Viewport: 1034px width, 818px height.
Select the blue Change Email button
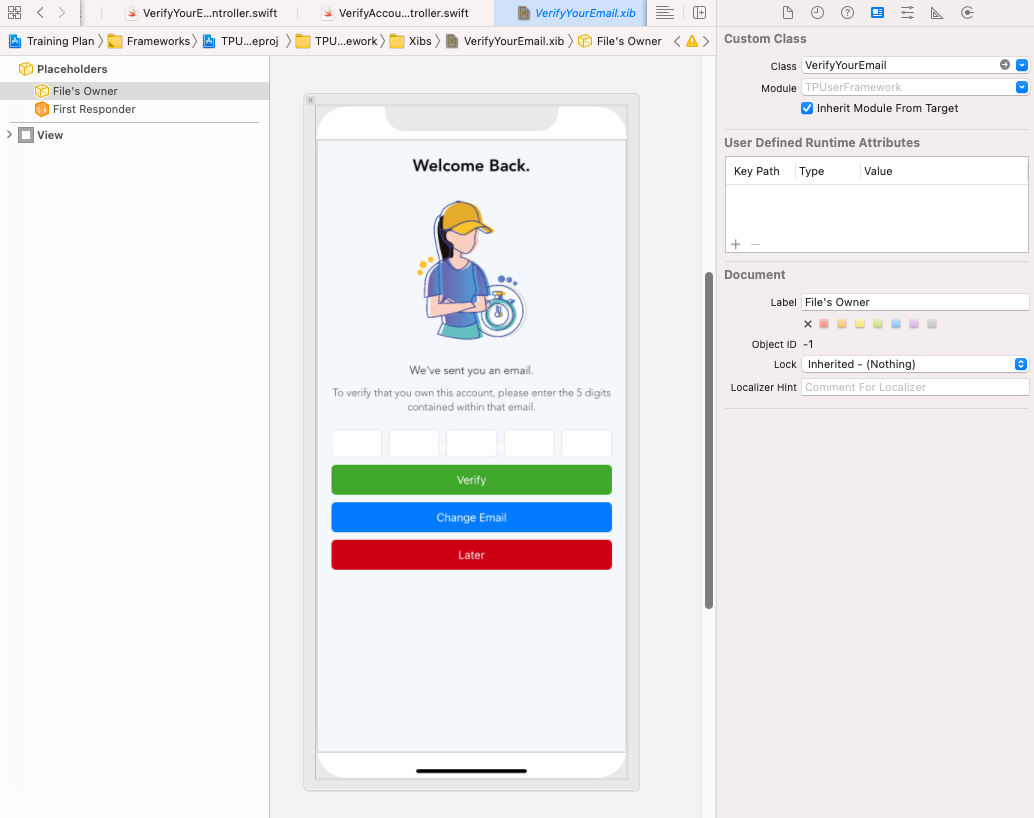pyautogui.click(x=471, y=517)
